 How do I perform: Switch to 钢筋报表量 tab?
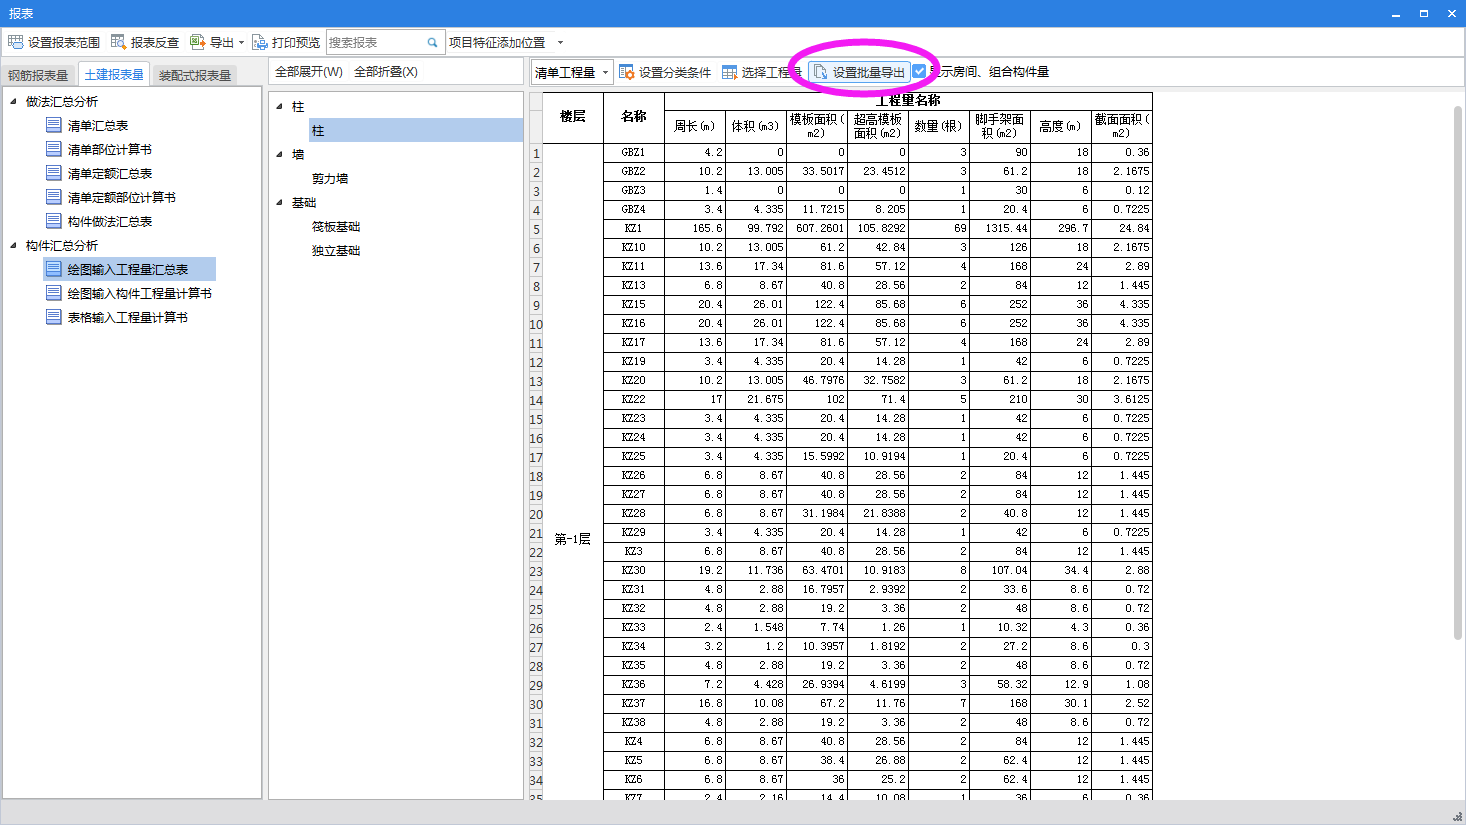point(38,75)
